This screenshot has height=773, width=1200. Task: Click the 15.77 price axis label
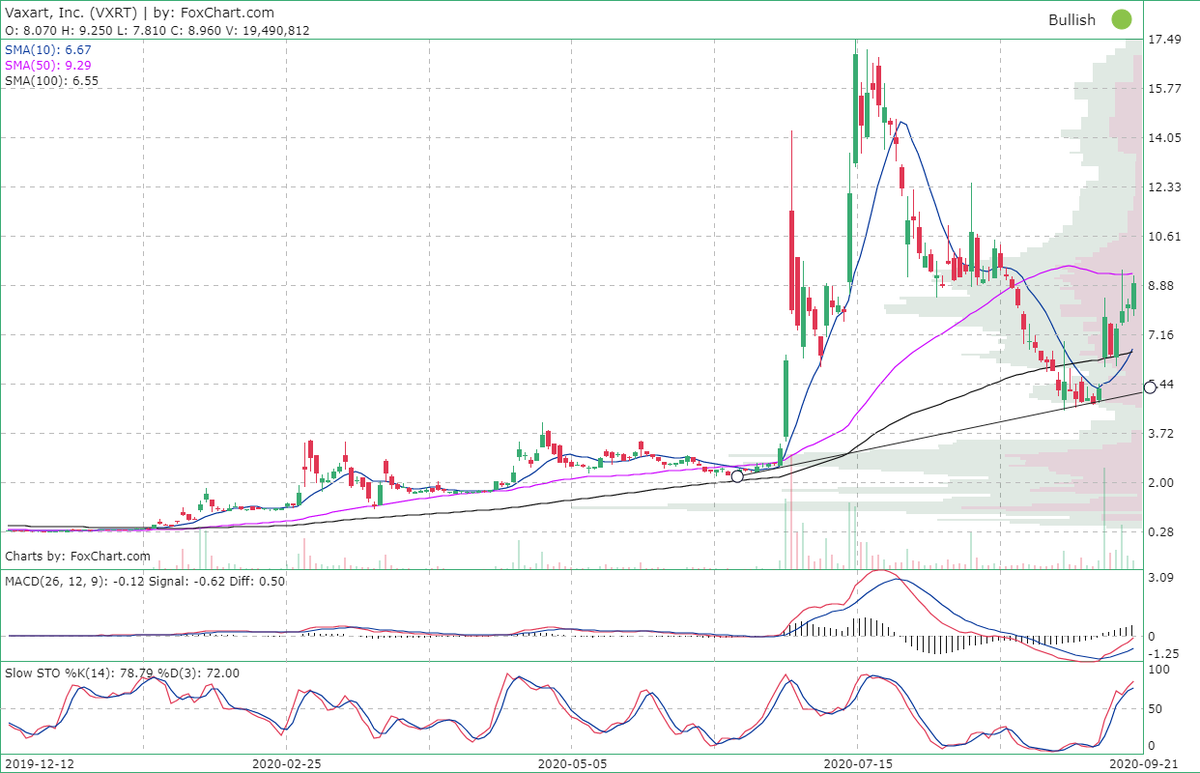[1166, 89]
